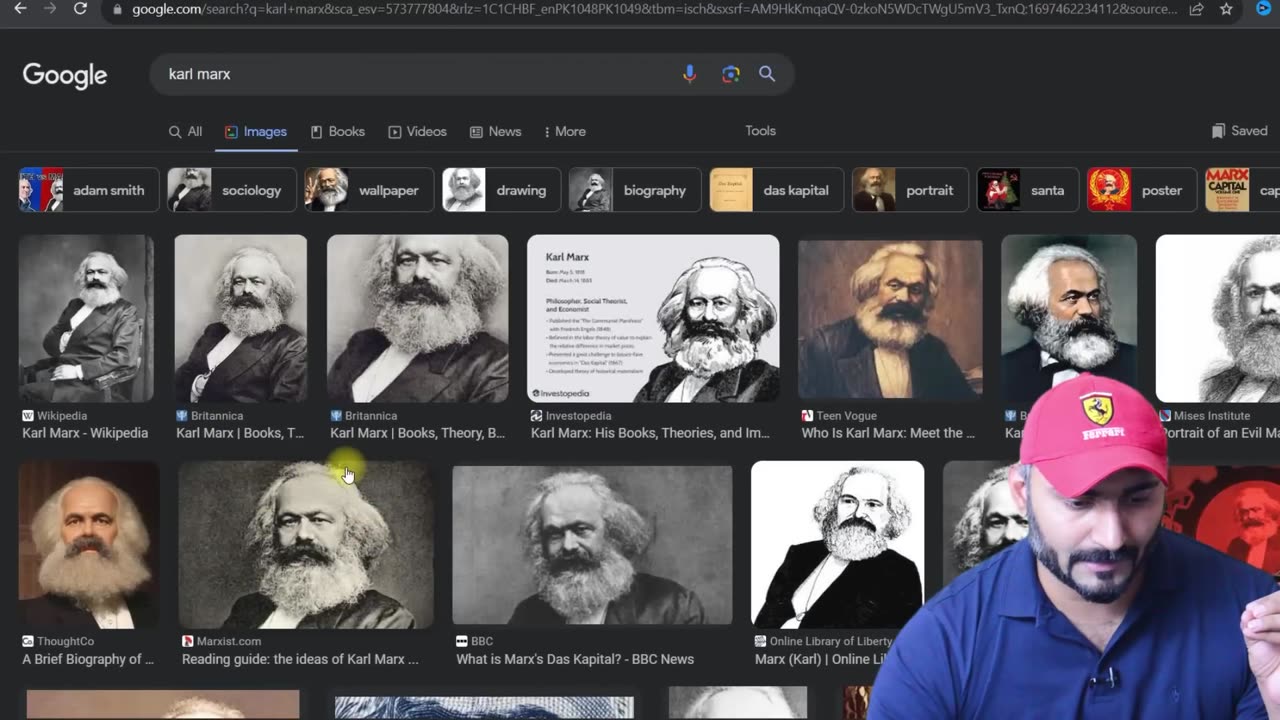Screen dimensions: 1280x720
Task: Click 'Karl Marx: His Books, Theories' Investopedia link
Action: 650,433
